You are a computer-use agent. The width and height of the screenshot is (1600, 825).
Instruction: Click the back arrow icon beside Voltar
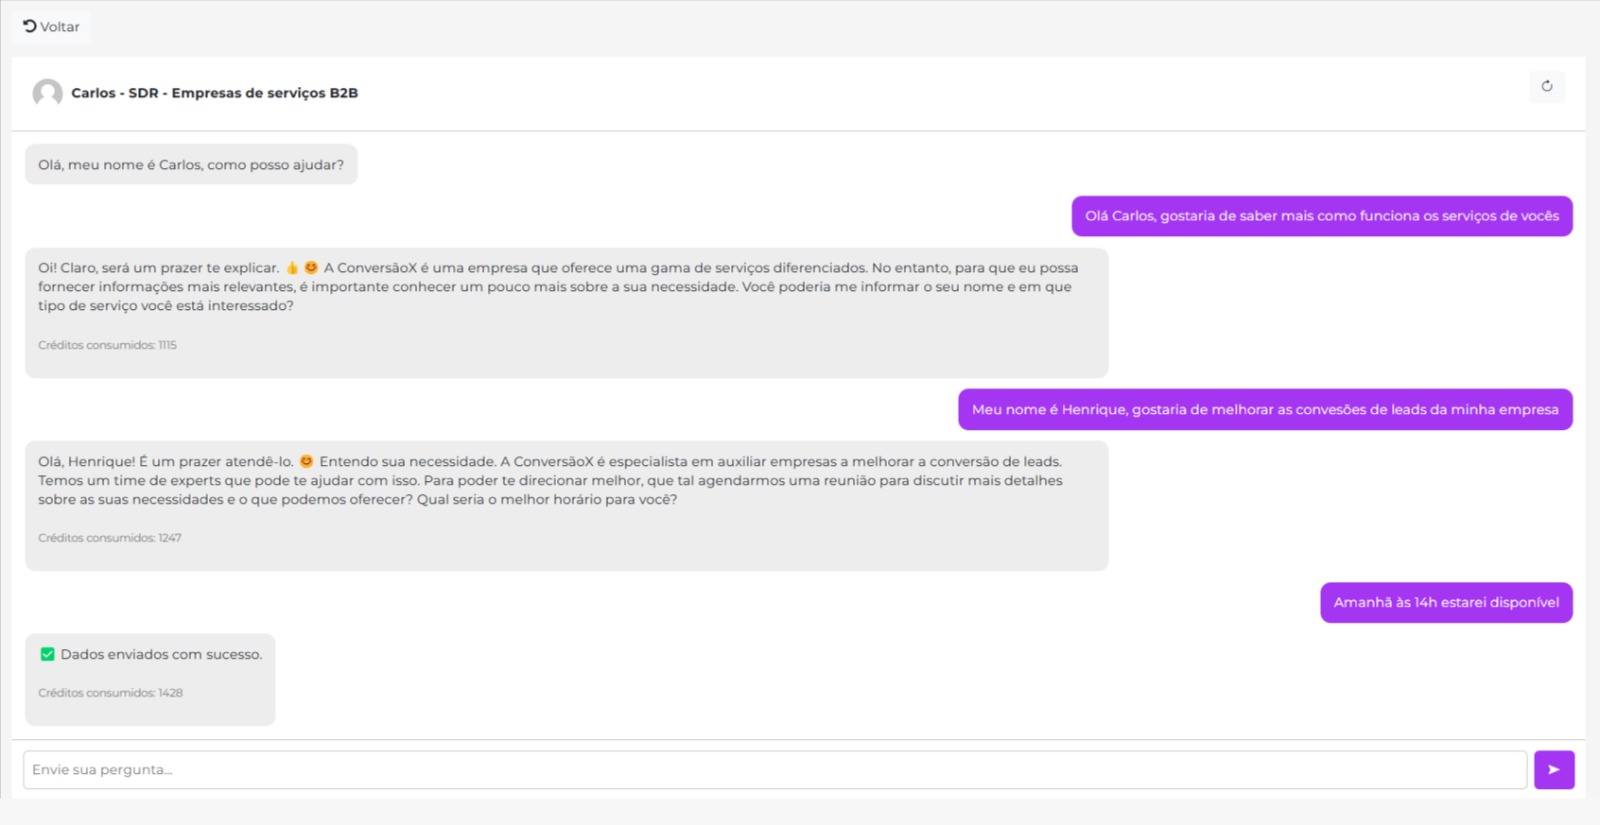(x=30, y=26)
